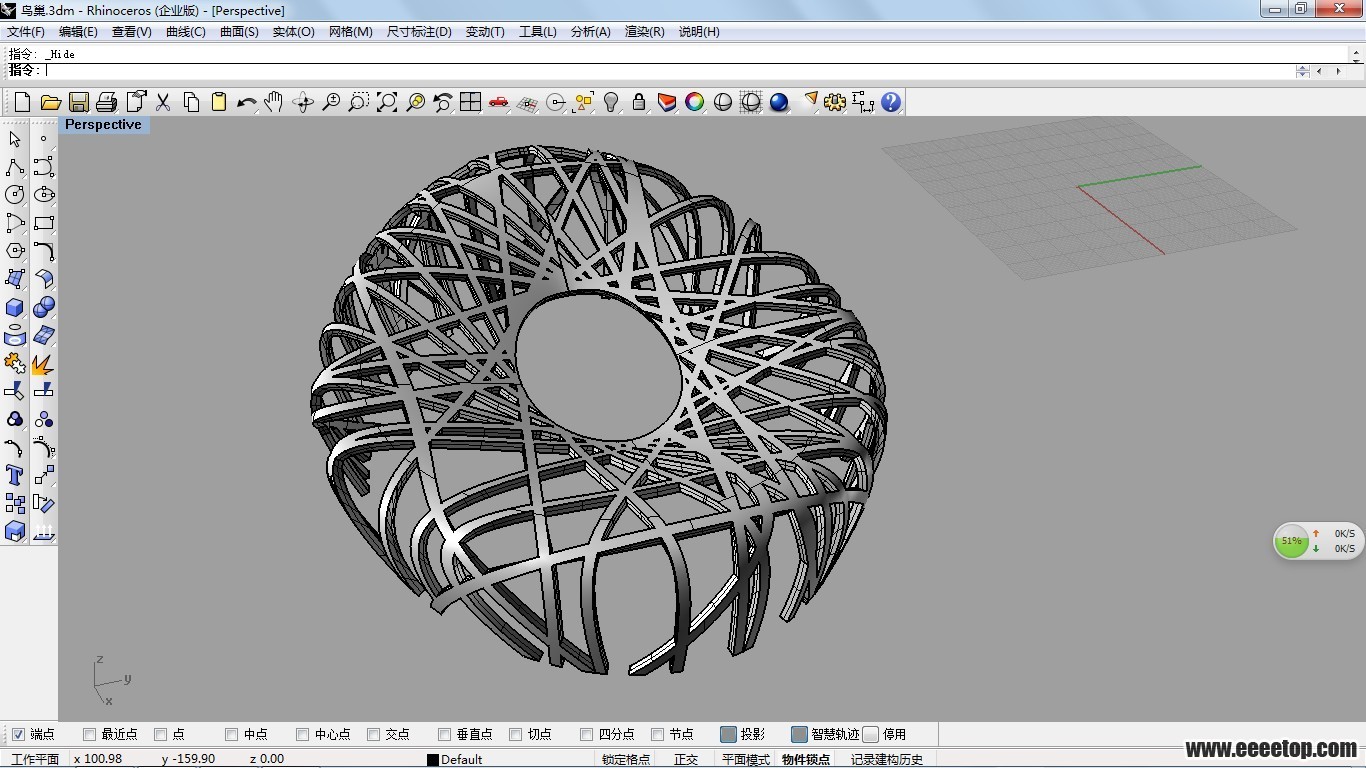1366x768 pixels.
Task: Enable the 垂直点 osnap checkbox
Action: click(x=444, y=734)
